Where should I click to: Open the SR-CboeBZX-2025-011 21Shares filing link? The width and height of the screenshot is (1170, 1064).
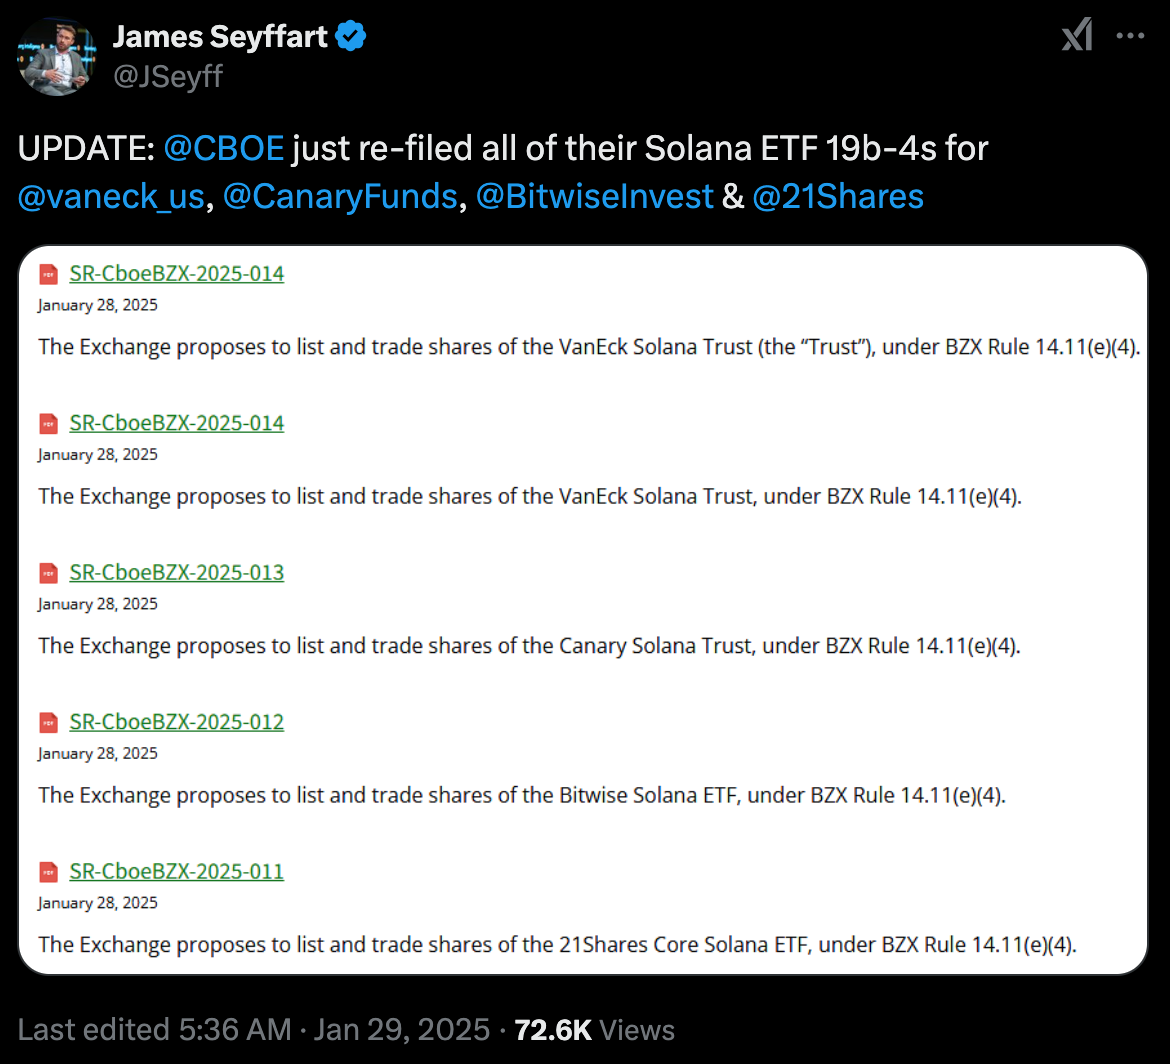[x=176, y=872]
